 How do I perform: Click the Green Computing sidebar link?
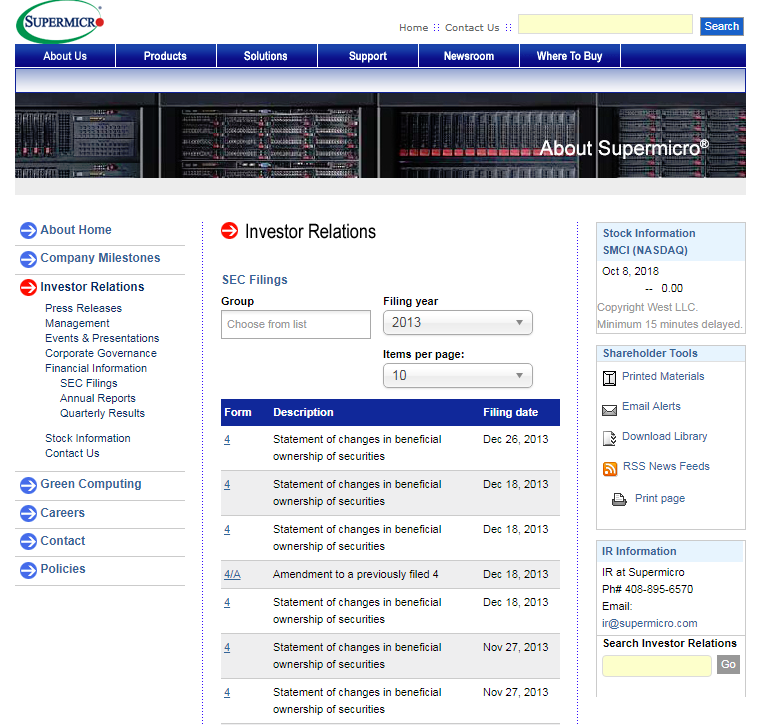pos(91,484)
